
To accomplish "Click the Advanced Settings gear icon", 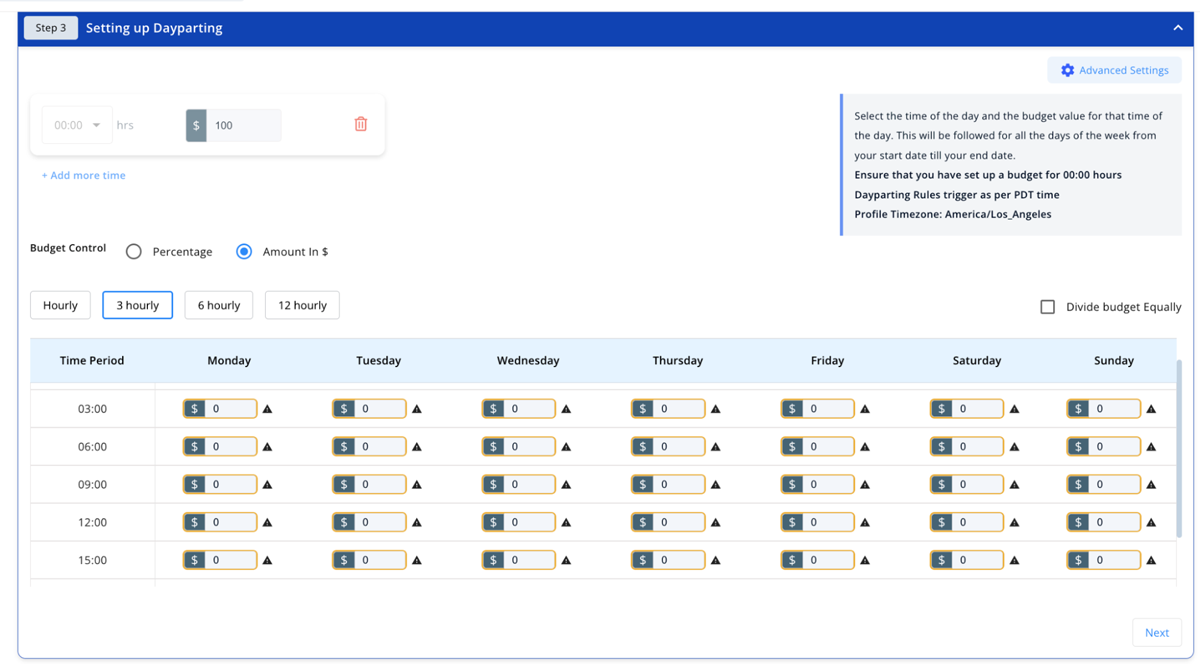I will [1067, 70].
